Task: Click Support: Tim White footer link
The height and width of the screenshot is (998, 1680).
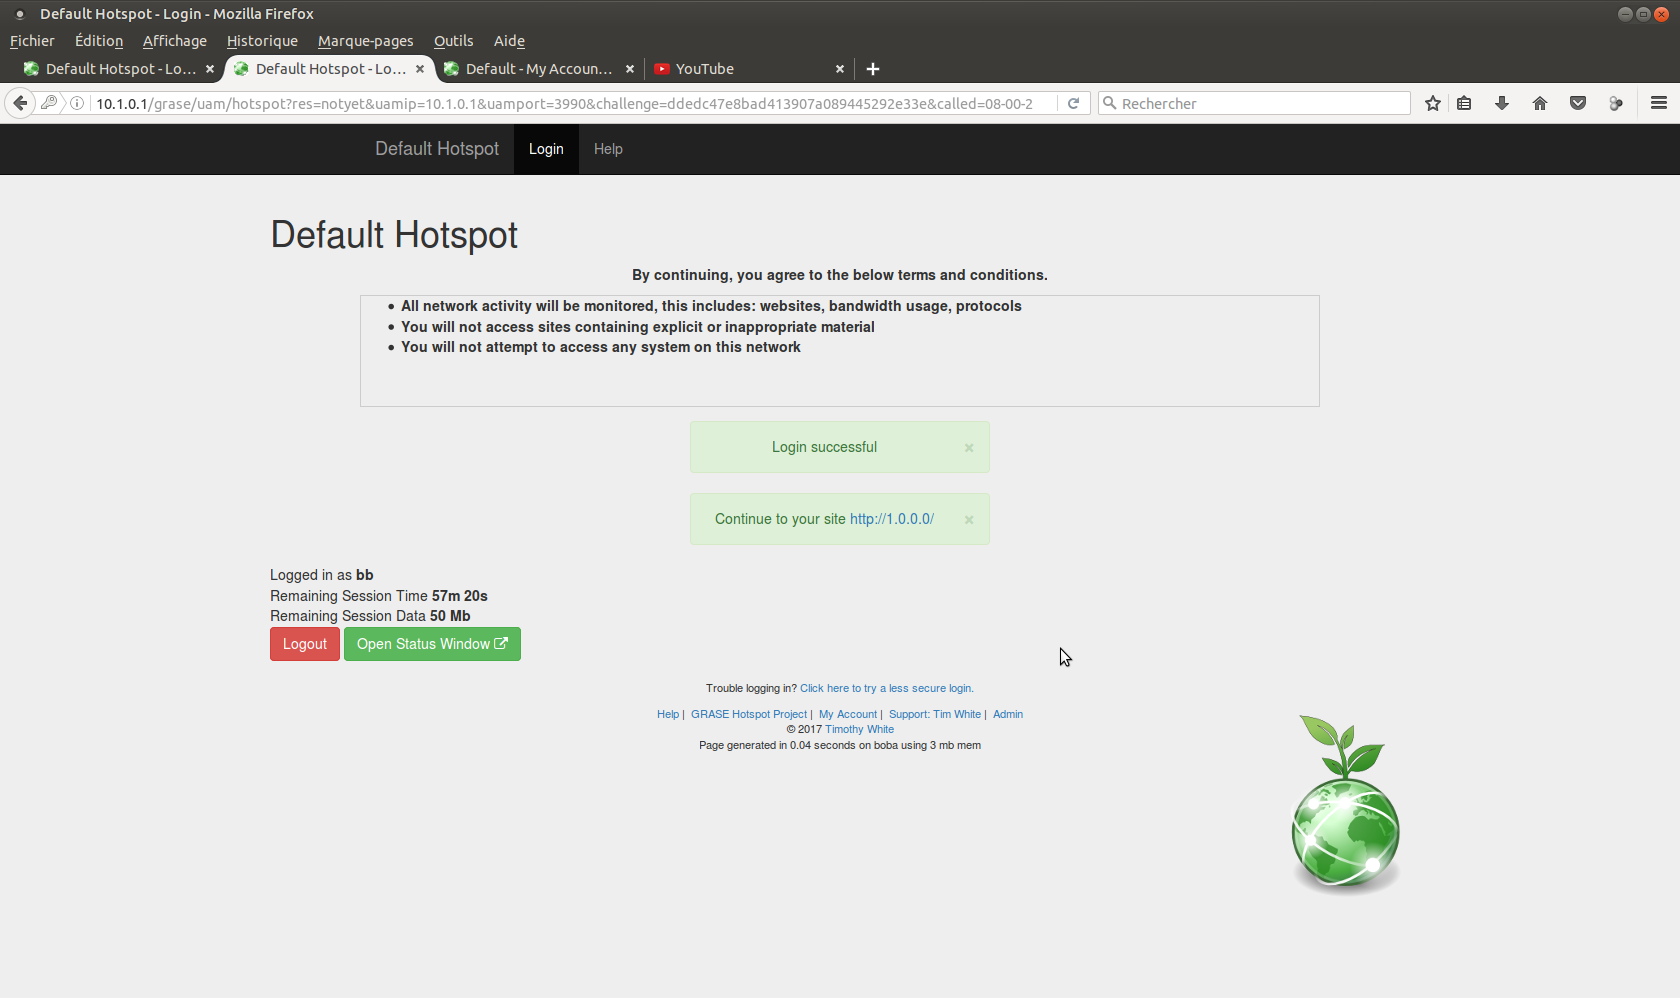Action: pyautogui.click(x=935, y=714)
